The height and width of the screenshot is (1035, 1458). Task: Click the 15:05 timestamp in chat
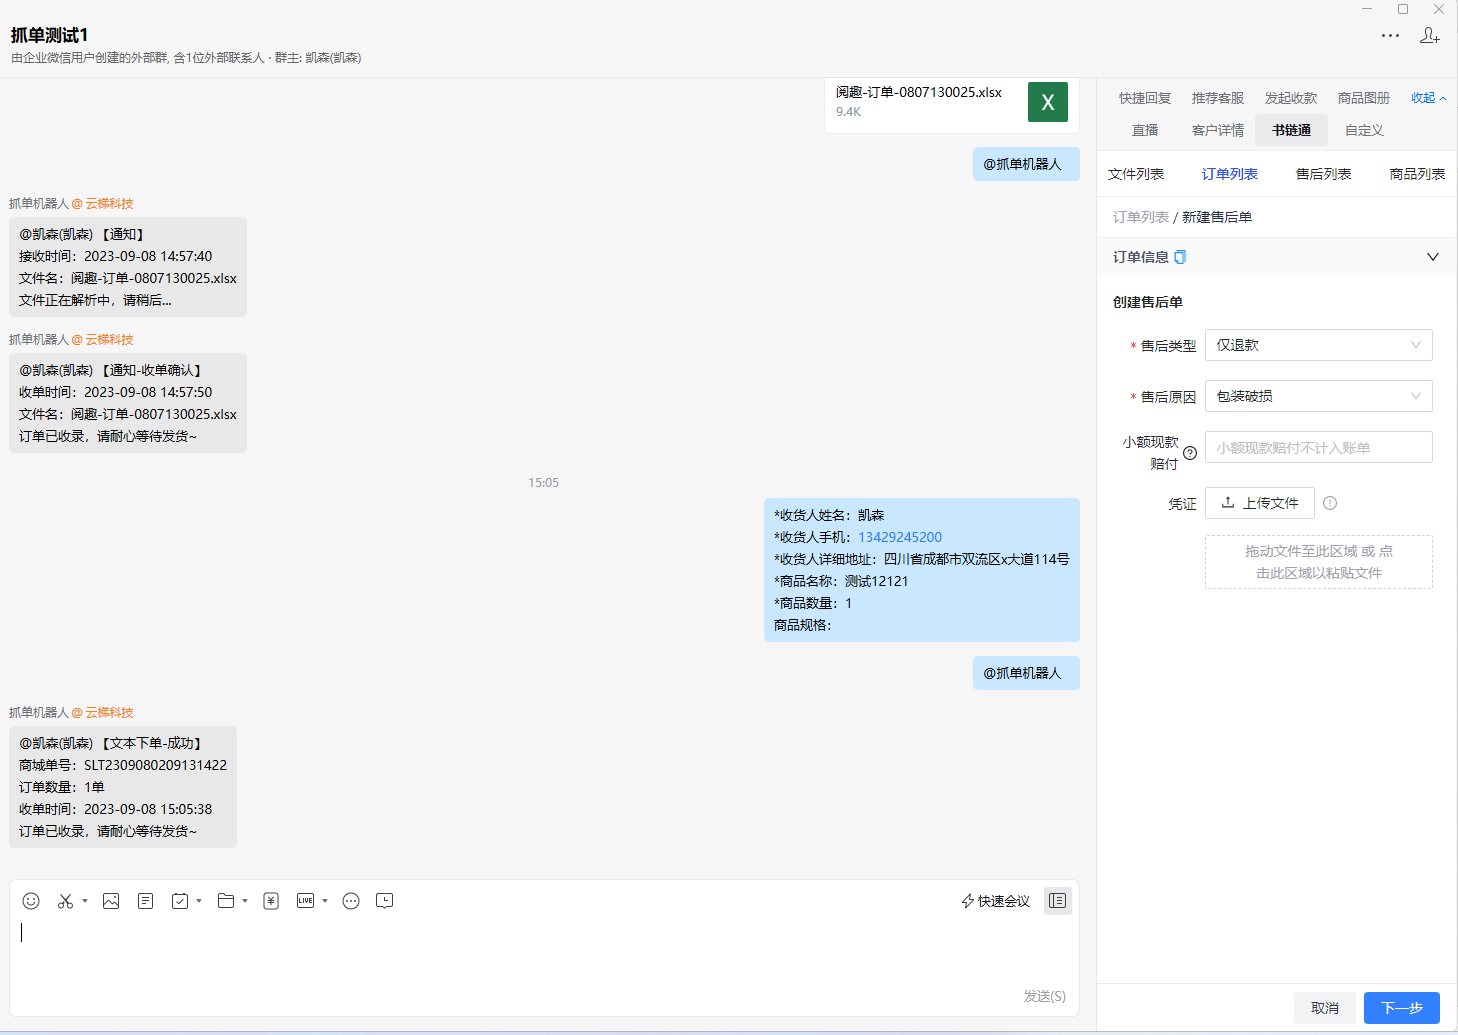click(544, 482)
